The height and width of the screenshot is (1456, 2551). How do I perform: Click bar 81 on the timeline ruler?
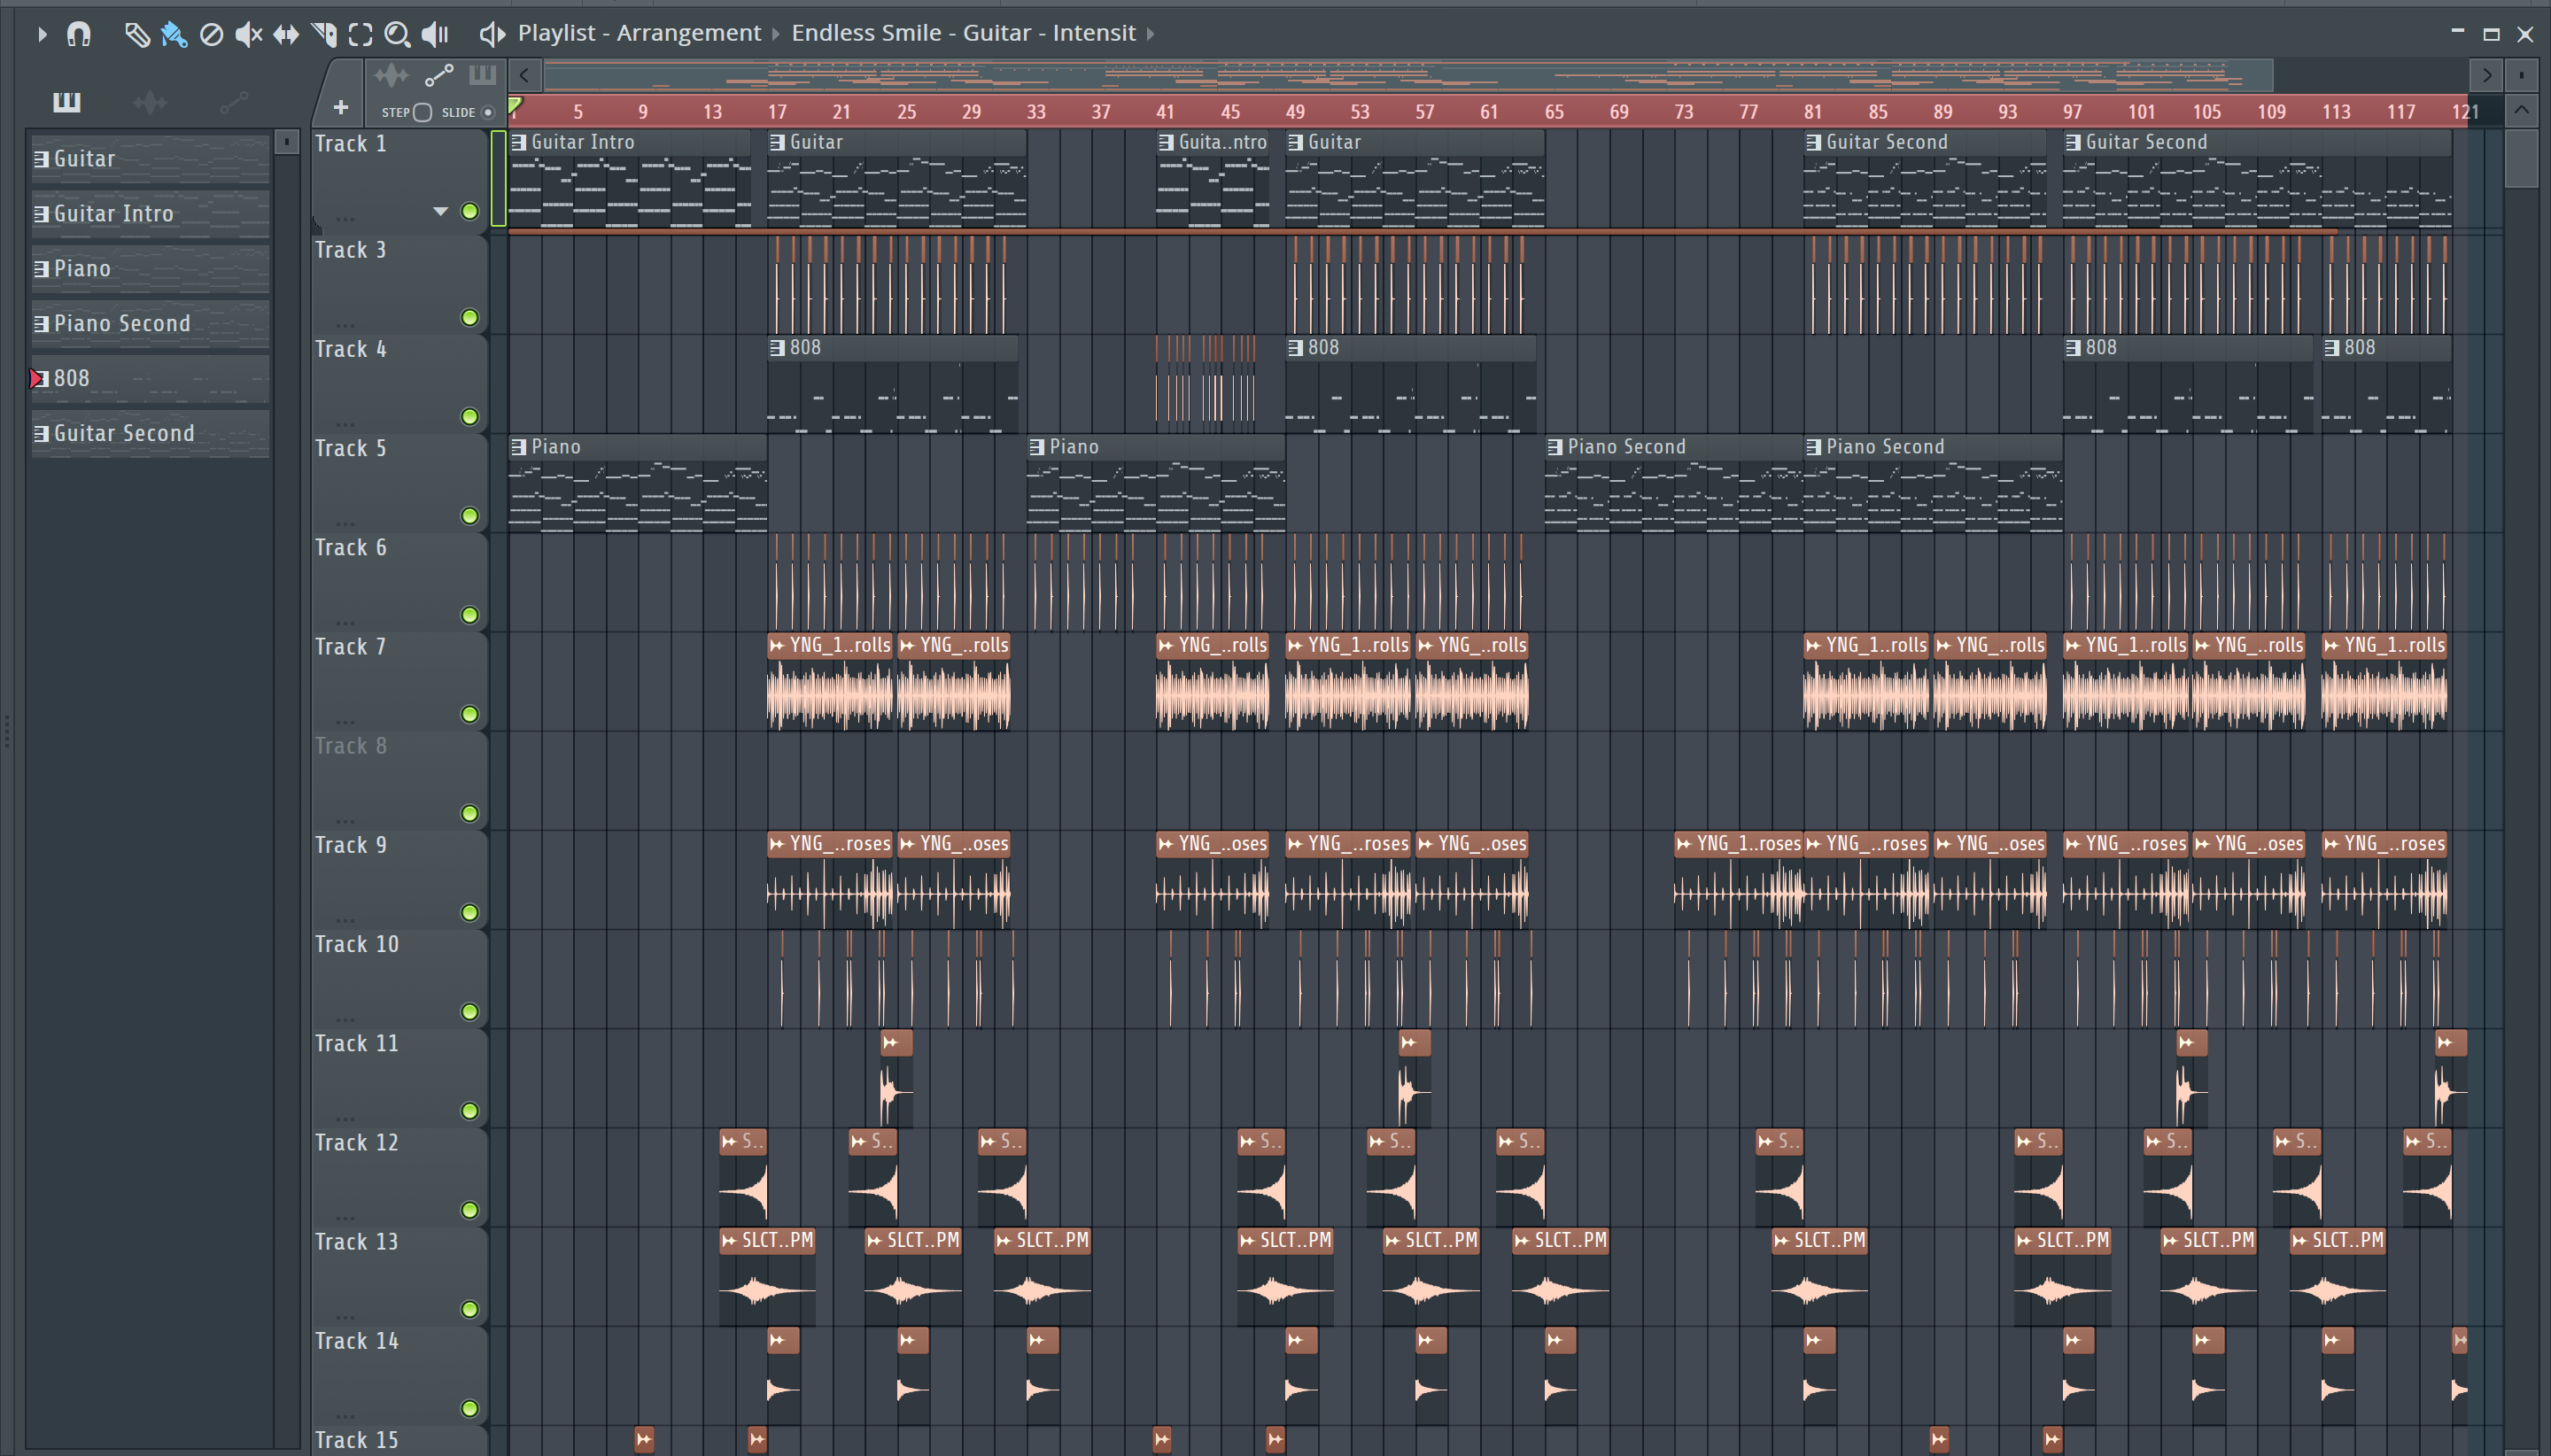(1813, 112)
